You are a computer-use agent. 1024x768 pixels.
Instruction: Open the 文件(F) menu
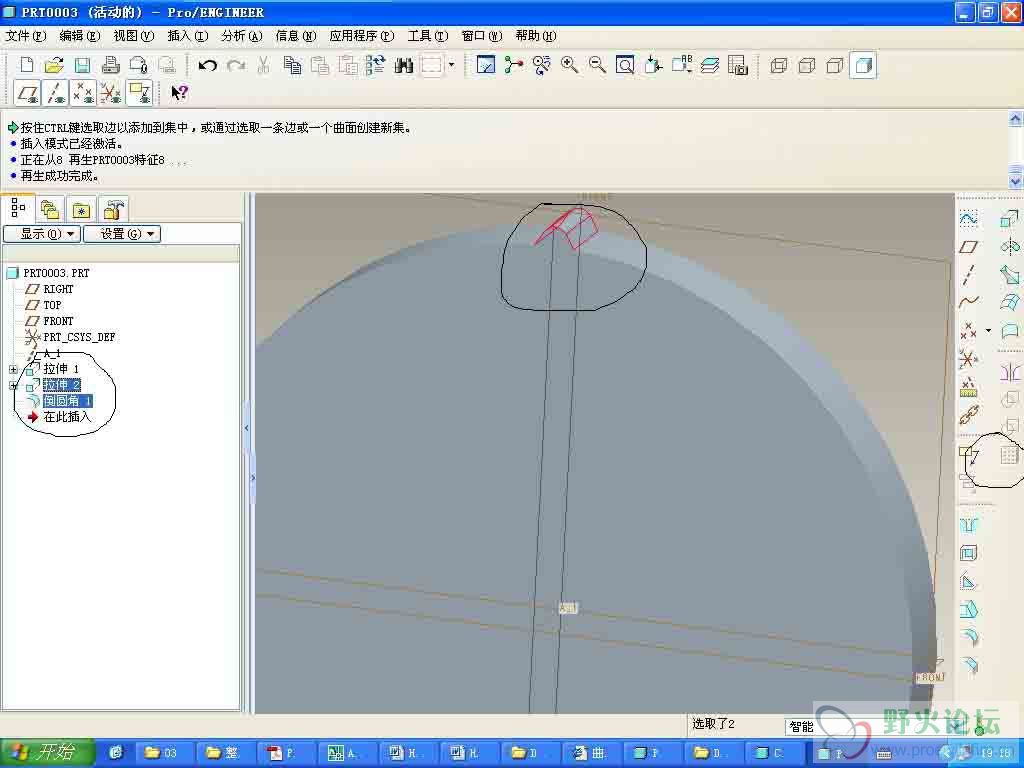click(x=25, y=36)
